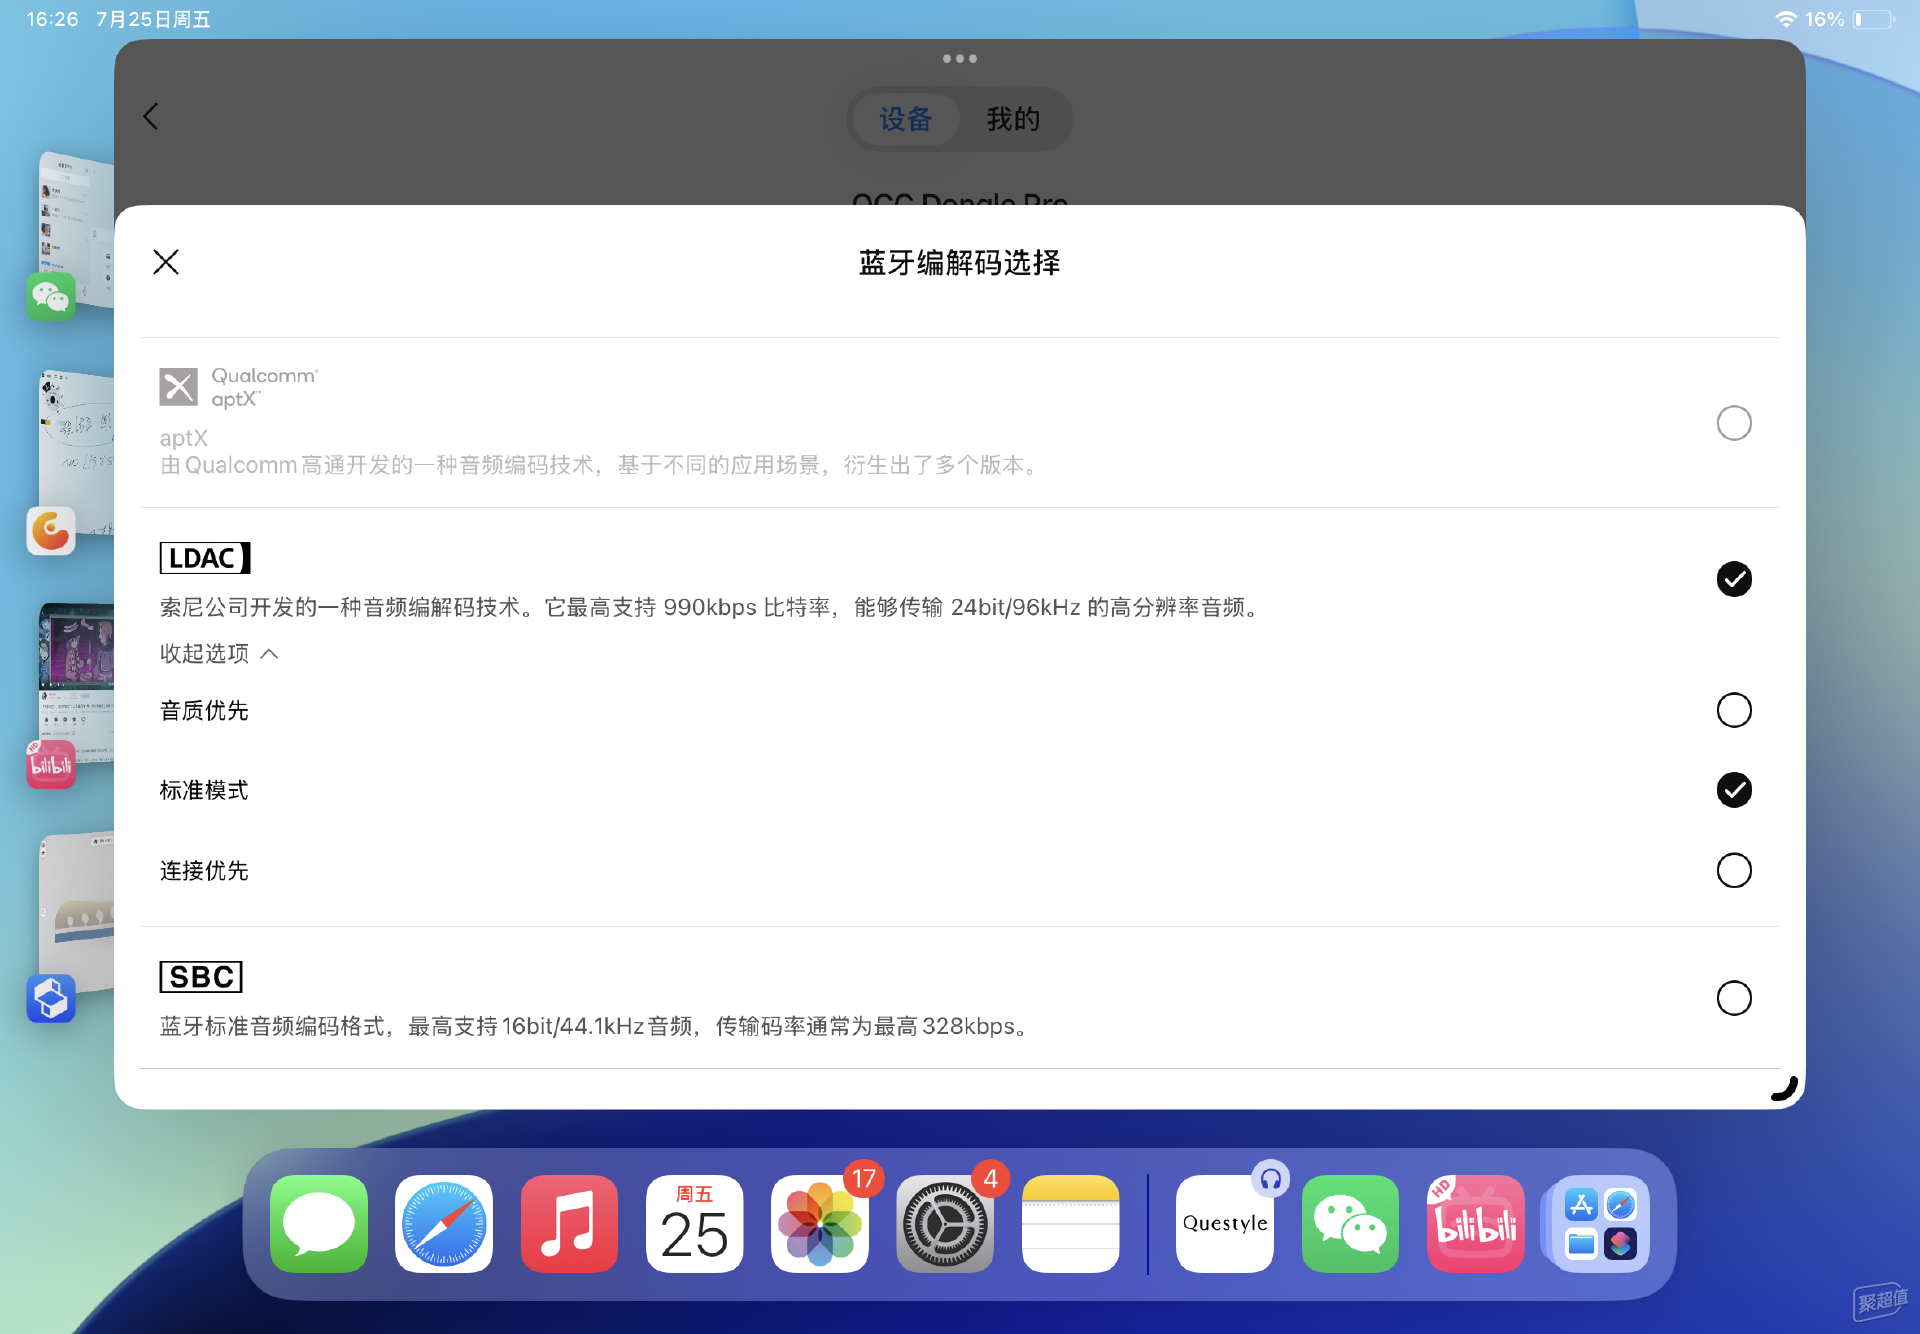Switch to the 我的 tab
This screenshot has height=1334, width=1920.
1014,119
